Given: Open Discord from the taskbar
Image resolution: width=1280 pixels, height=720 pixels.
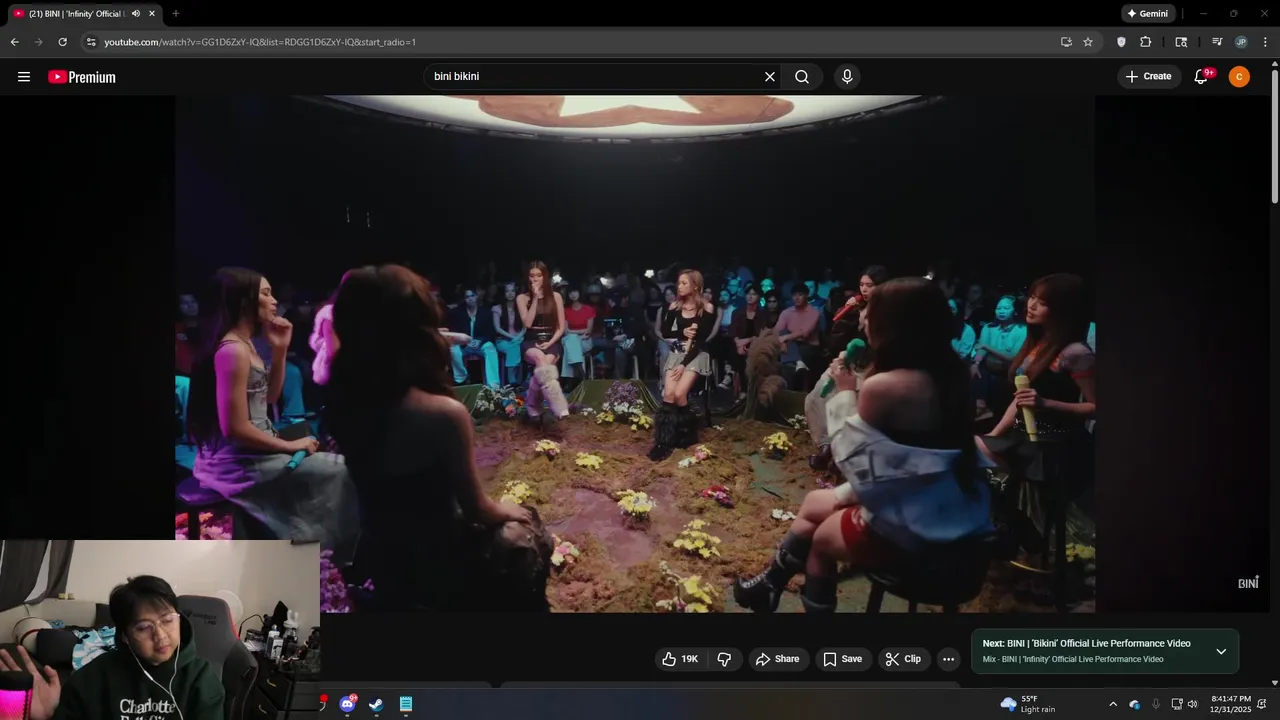Looking at the screenshot, I should pyautogui.click(x=348, y=704).
